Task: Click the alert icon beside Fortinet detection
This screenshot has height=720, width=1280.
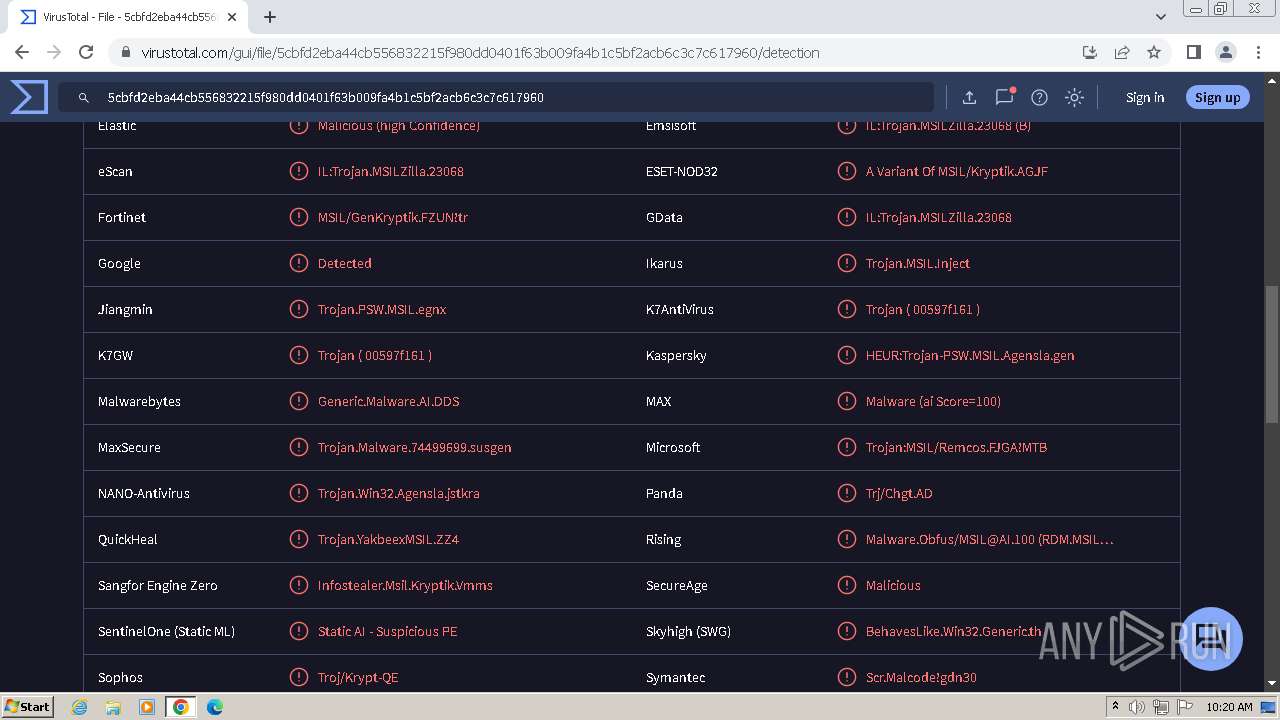Action: (x=298, y=217)
